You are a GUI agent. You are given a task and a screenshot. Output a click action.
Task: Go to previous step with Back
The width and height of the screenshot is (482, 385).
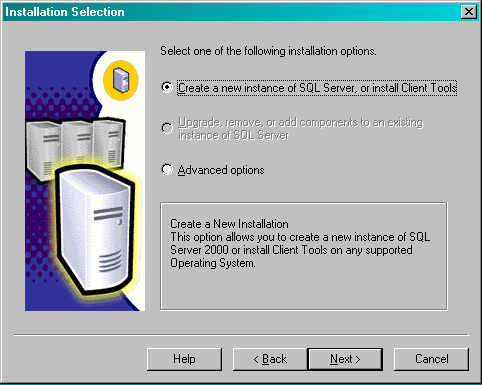coord(270,359)
